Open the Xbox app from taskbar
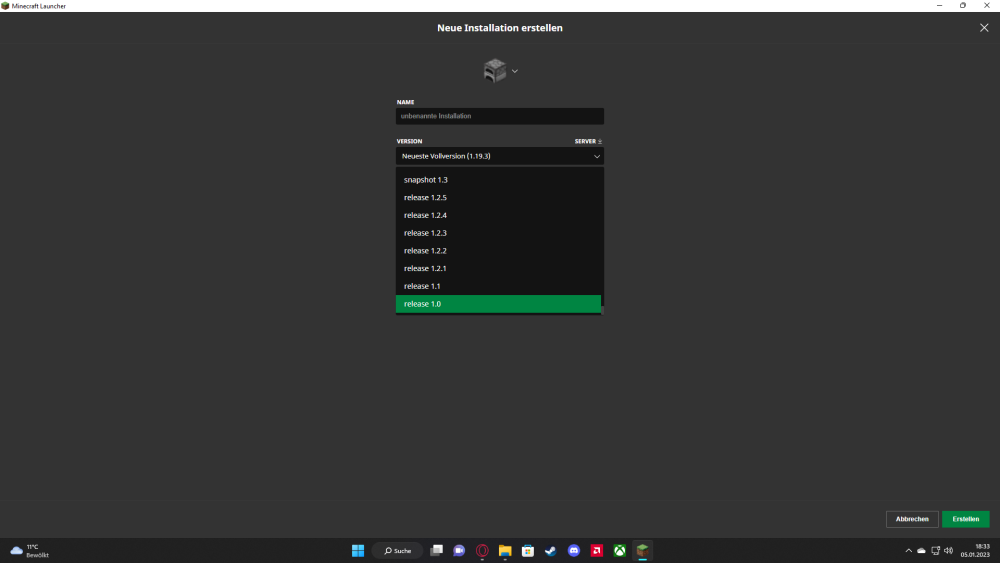 pos(620,550)
